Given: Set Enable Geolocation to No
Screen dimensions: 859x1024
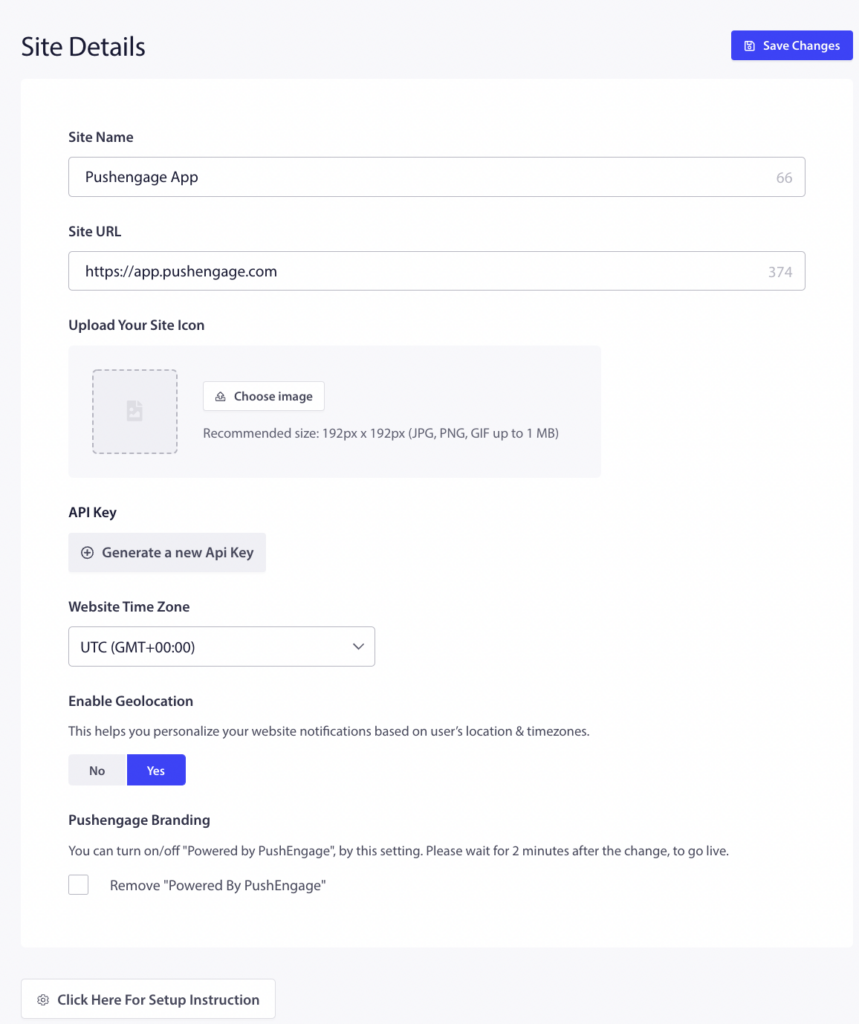Looking at the screenshot, I should [x=97, y=770].
